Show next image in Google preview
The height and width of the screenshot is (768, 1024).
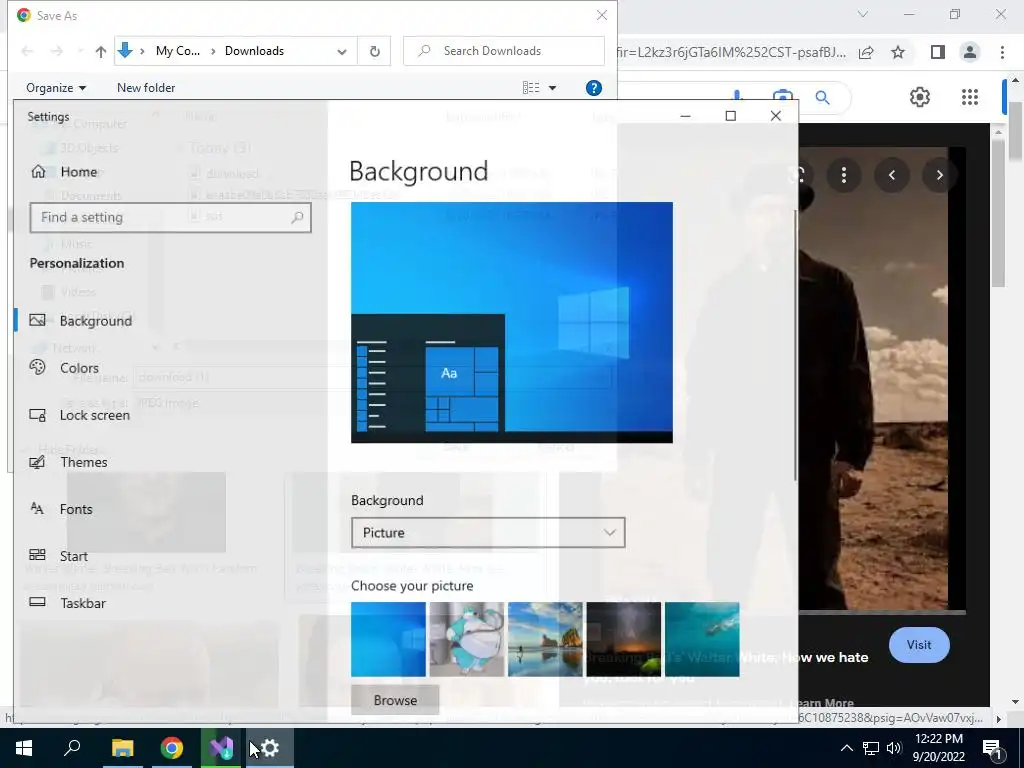click(x=939, y=175)
